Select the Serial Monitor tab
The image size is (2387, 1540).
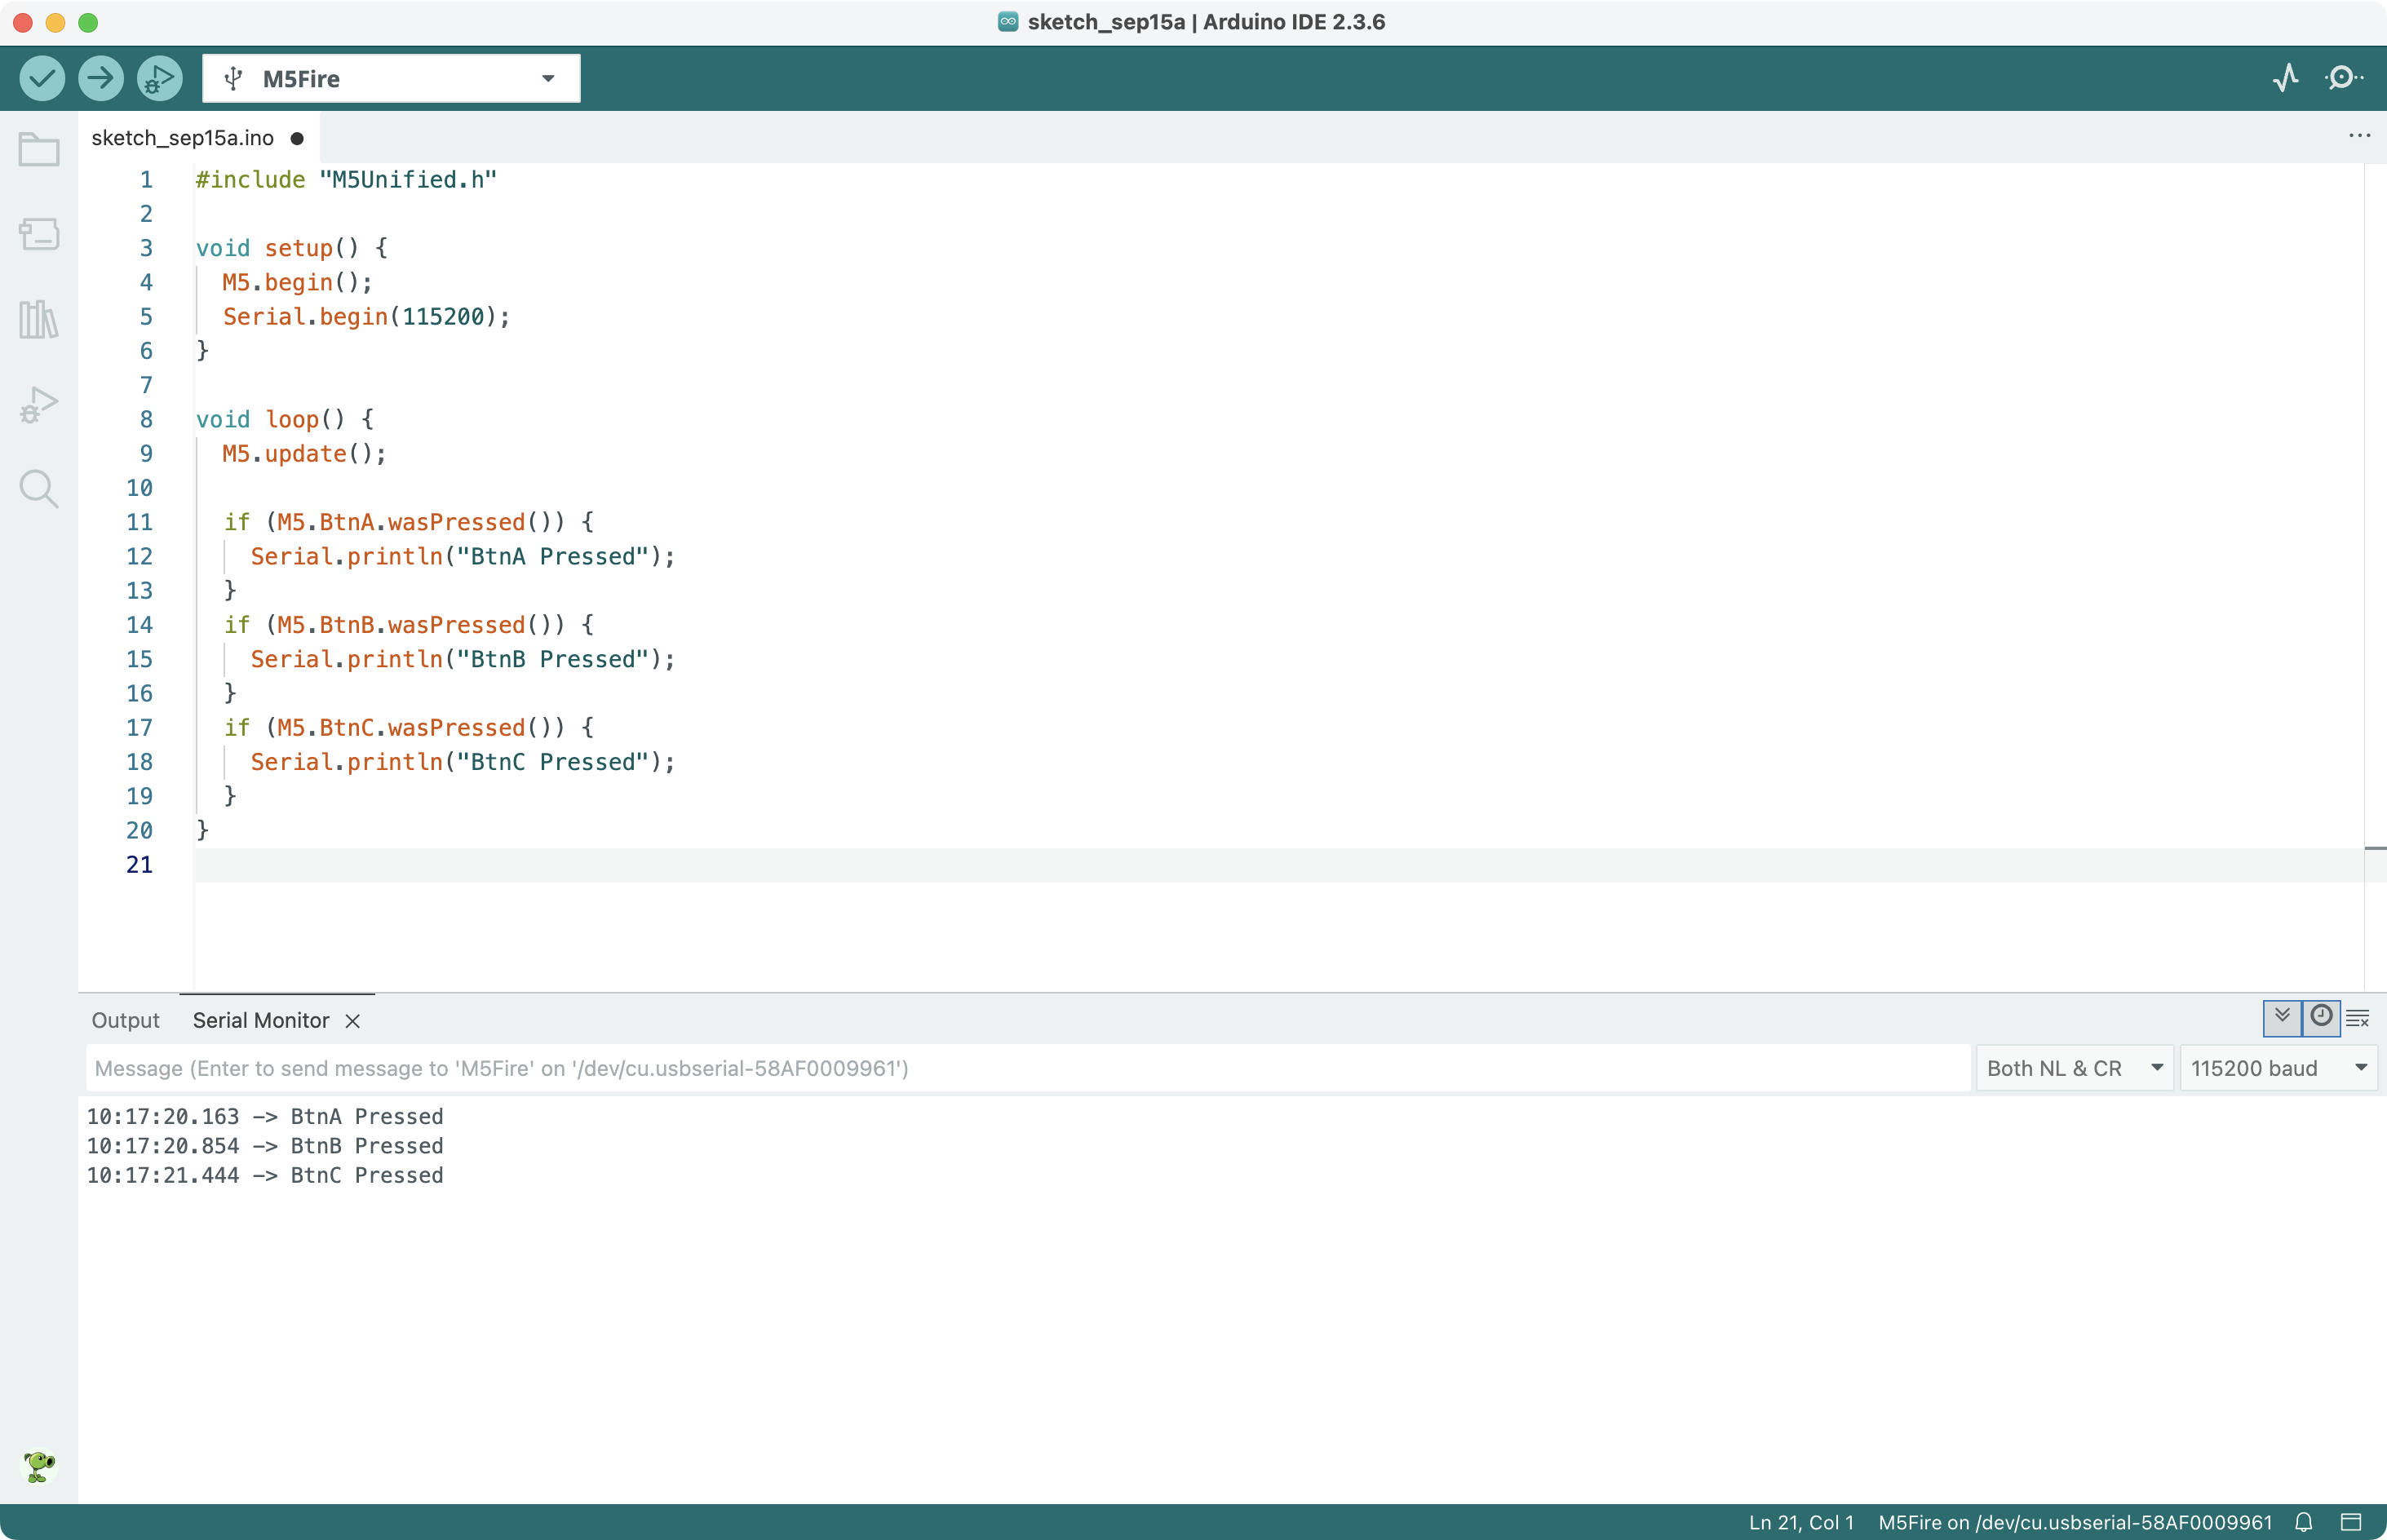coord(261,1020)
